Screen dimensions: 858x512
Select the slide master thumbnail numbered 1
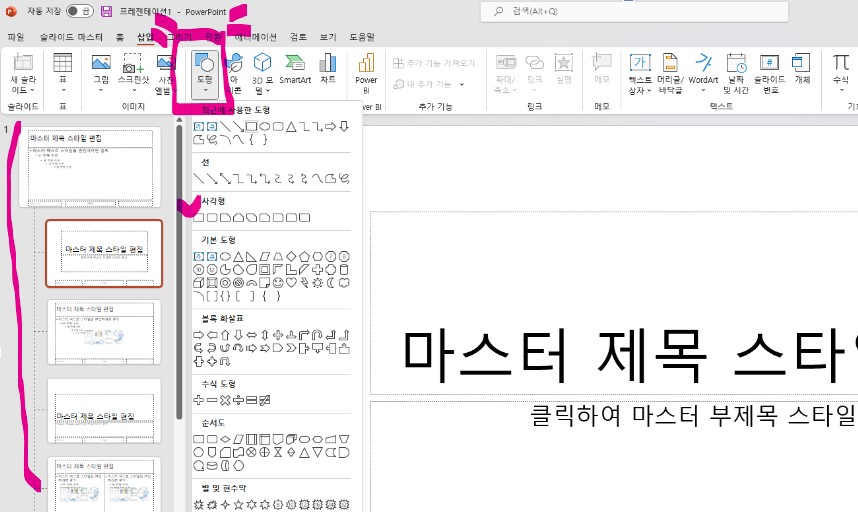[x=90, y=167]
